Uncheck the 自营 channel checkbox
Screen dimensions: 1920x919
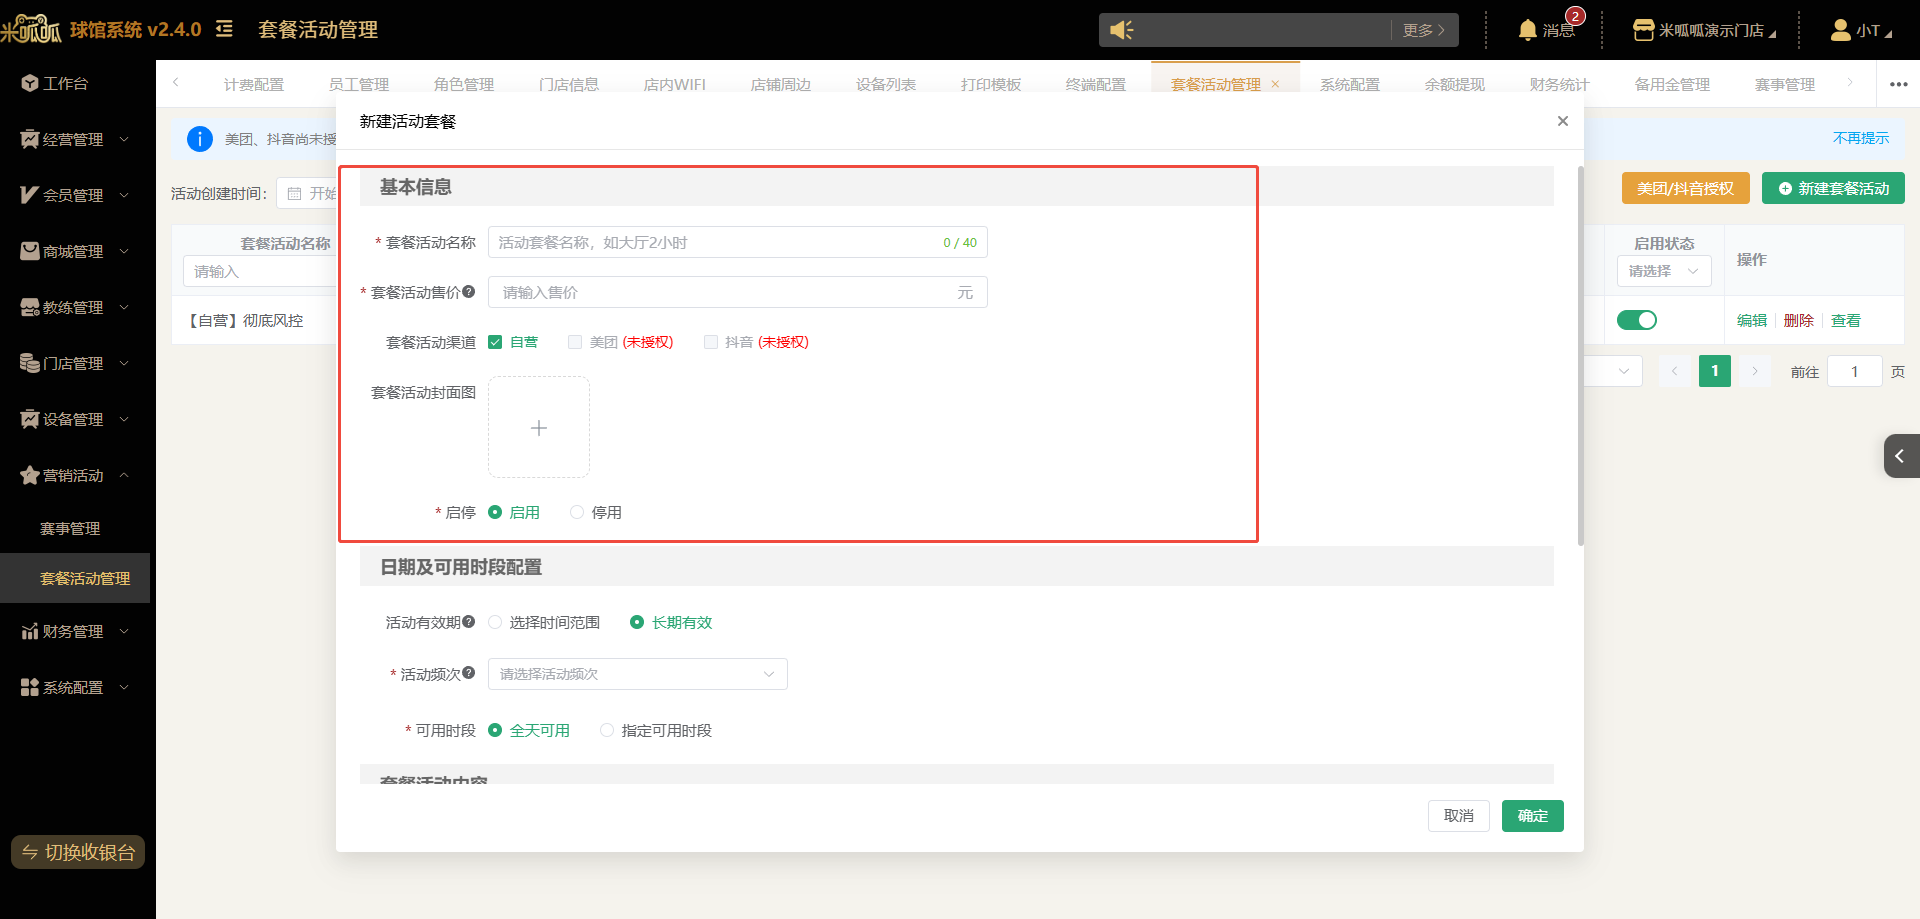tap(495, 342)
